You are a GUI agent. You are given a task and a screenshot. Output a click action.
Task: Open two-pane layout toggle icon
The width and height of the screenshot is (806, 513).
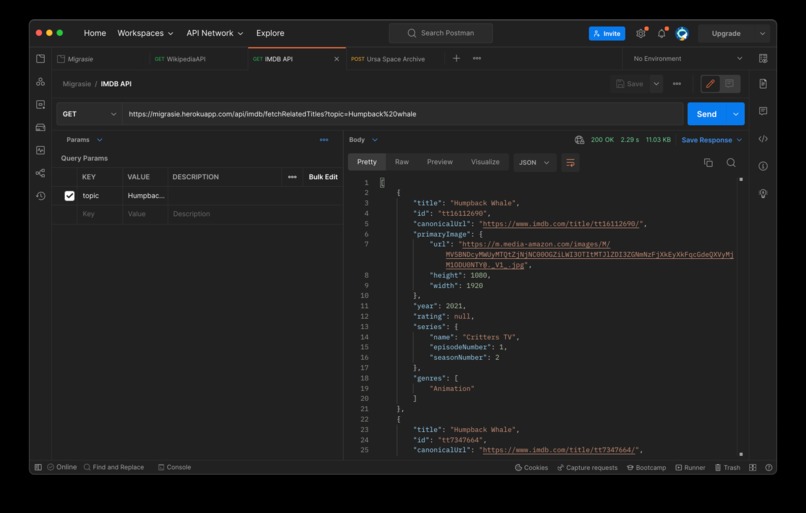[753, 467]
